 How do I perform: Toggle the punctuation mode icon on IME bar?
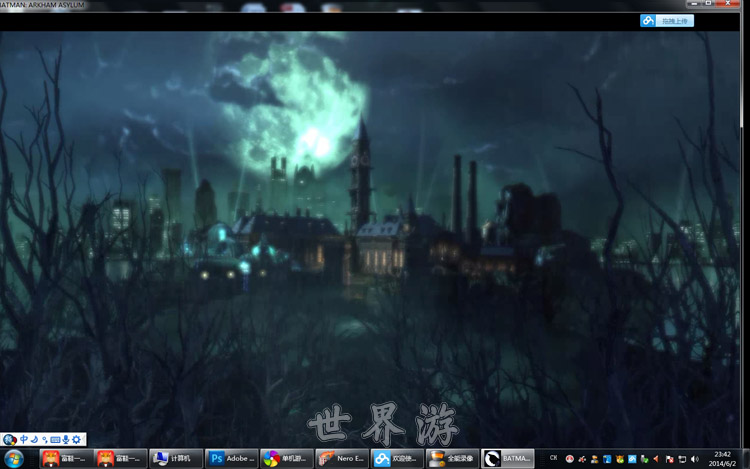(x=44, y=439)
